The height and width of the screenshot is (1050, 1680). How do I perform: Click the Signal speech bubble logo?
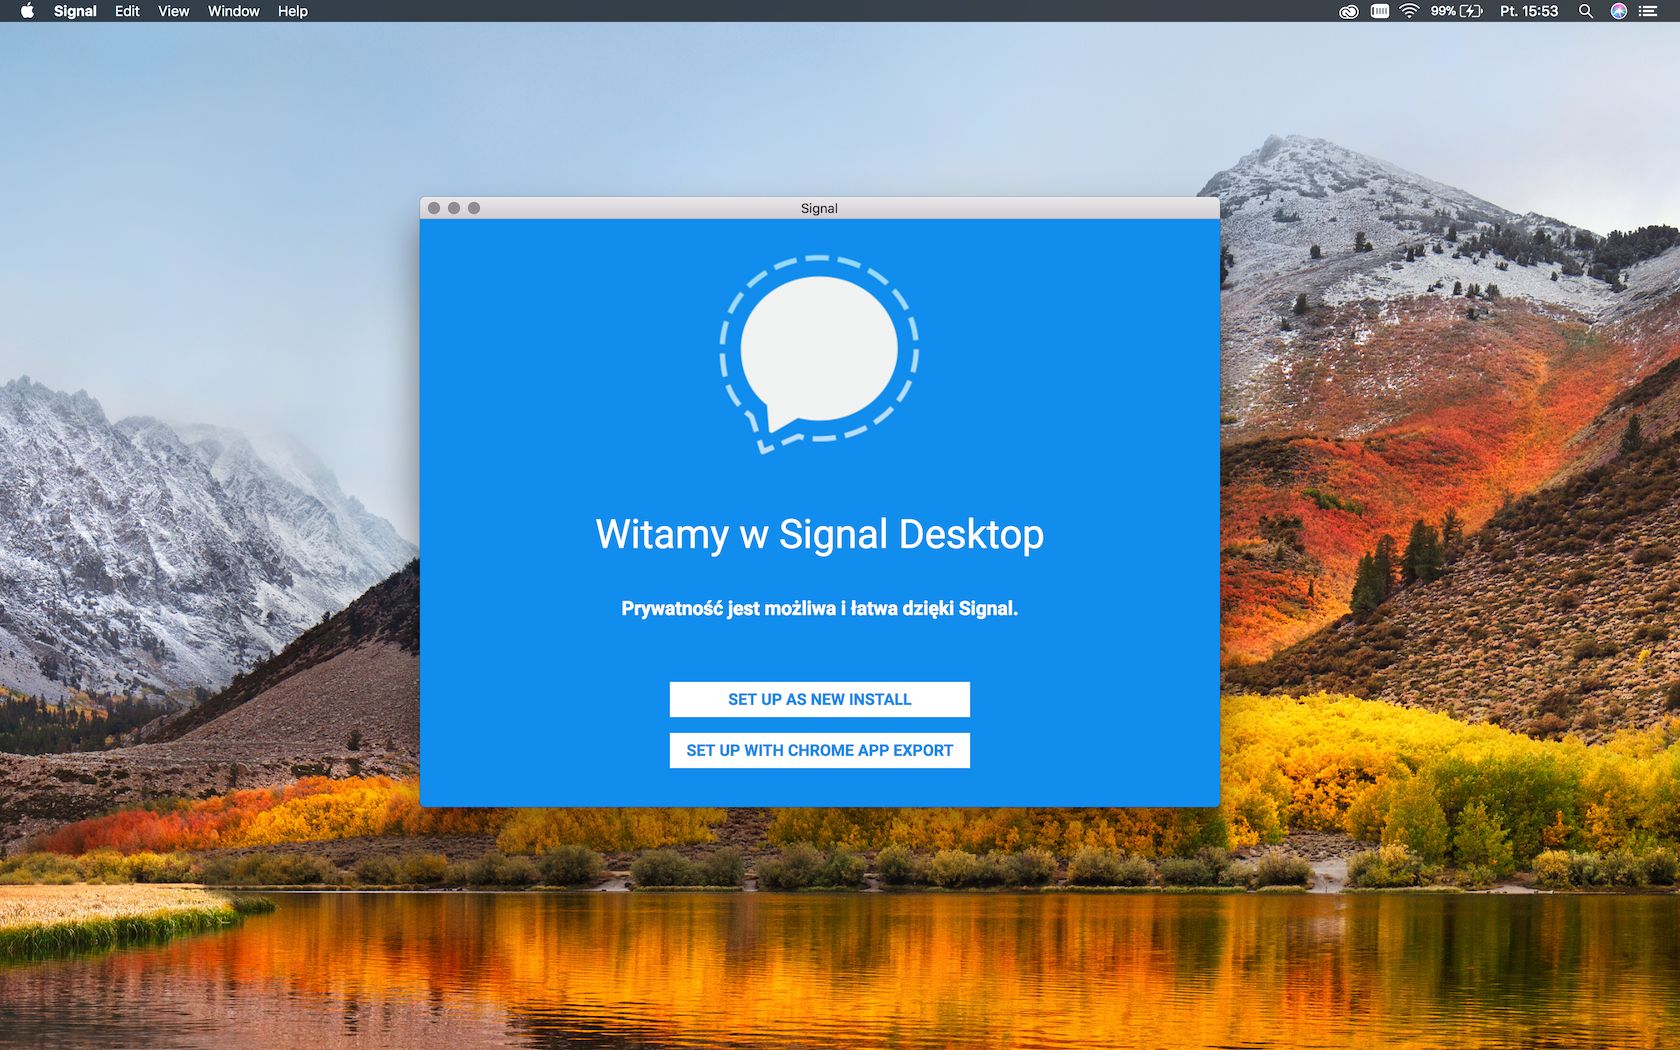tap(819, 353)
